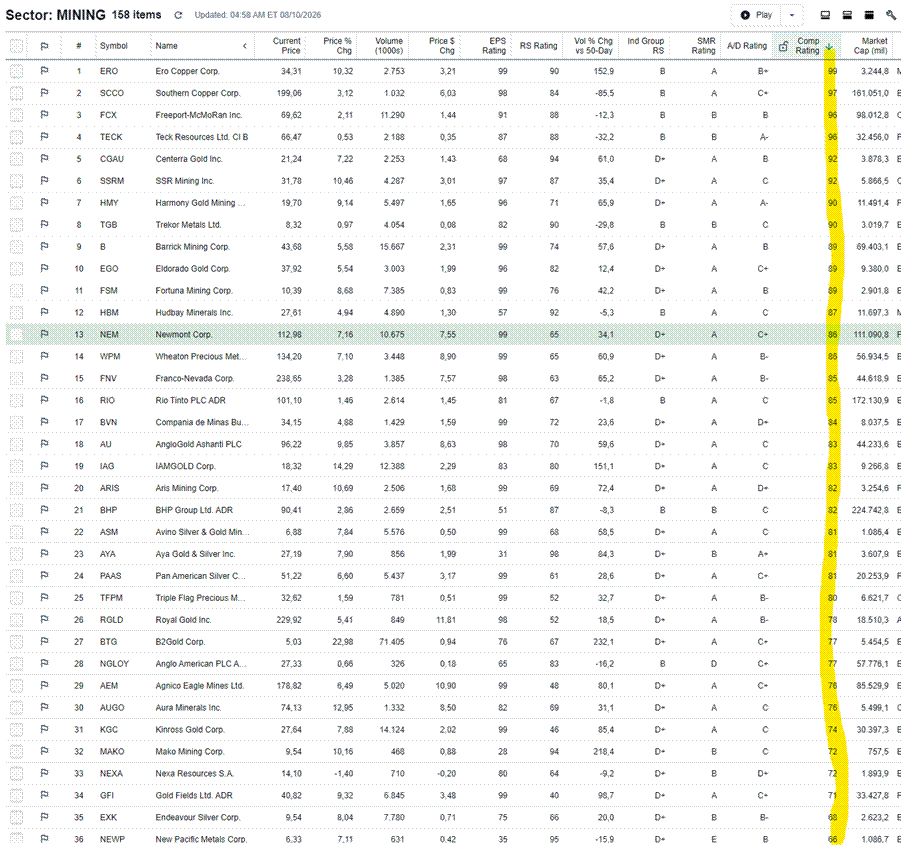Viewport: 901px width, 845px height.
Task: Sort by the Market Cap (mil) header
Action: coord(871,46)
